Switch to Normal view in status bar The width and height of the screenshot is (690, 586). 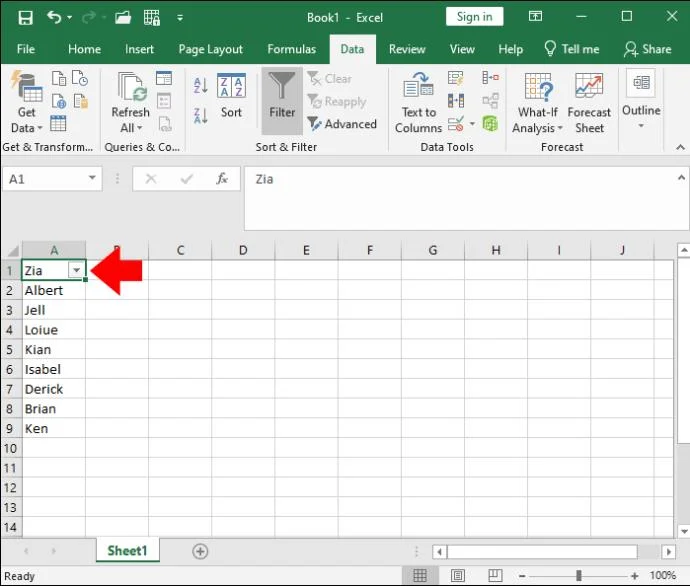click(420, 575)
